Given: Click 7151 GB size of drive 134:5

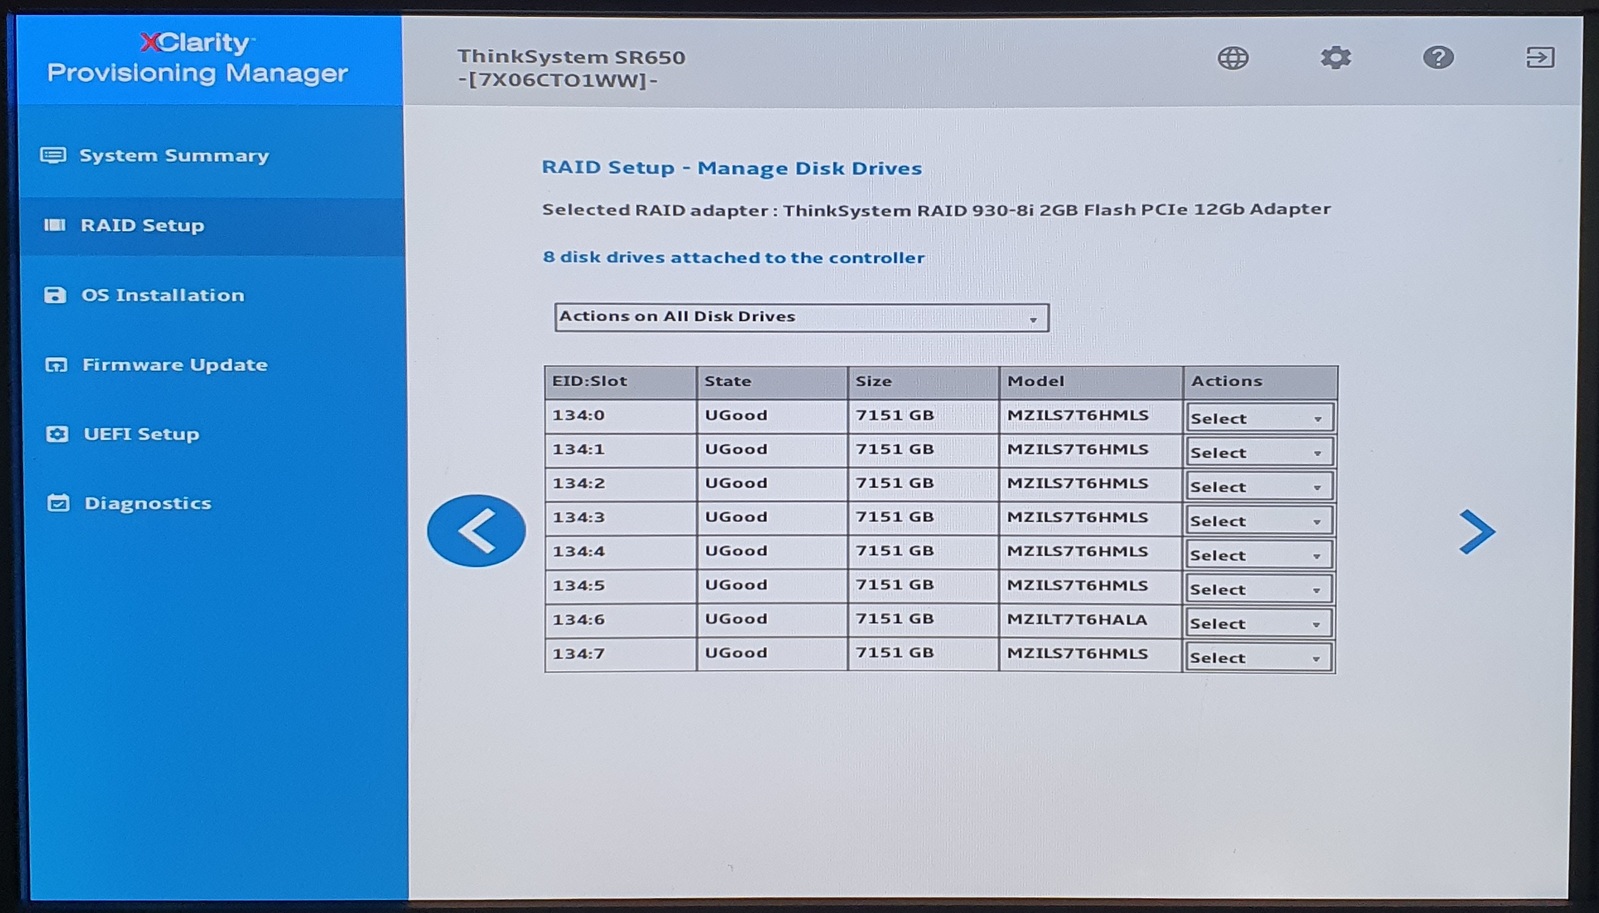Looking at the screenshot, I should pyautogui.click(x=923, y=585).
